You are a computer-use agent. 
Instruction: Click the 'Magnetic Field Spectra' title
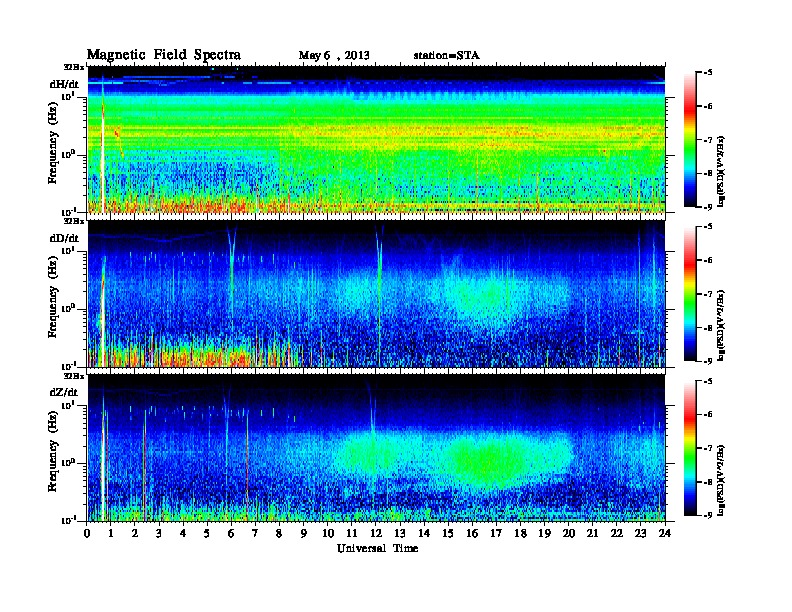(x=164, y=55)
